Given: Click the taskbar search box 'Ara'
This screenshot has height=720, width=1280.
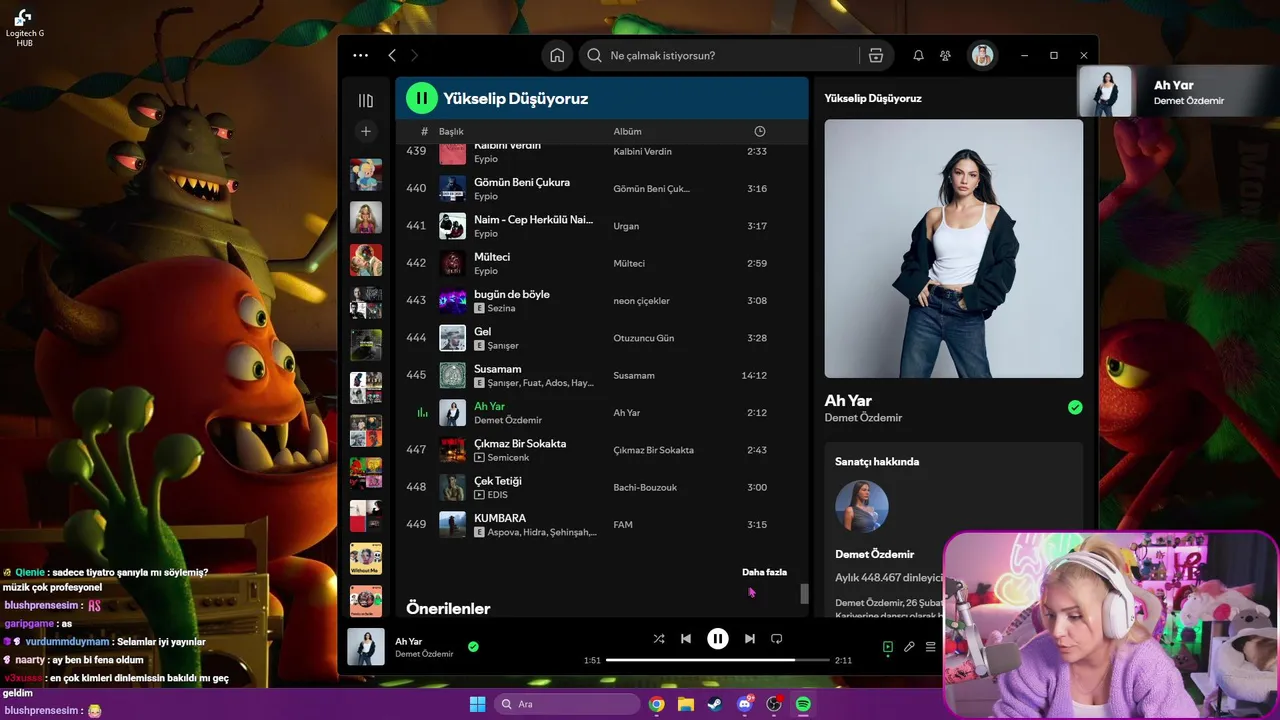Looking at the screenshot, I should [x=567, y=704].
